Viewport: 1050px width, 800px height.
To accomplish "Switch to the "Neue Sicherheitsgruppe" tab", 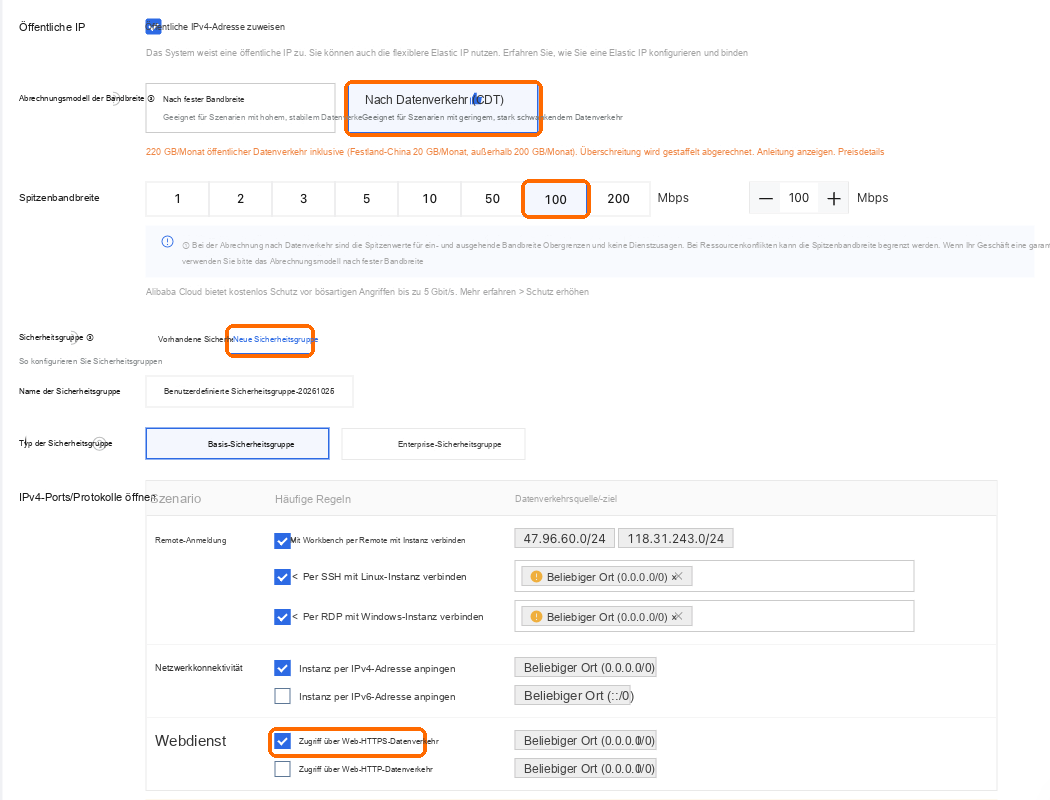I will pyautogui.click(x=275, y=339).
